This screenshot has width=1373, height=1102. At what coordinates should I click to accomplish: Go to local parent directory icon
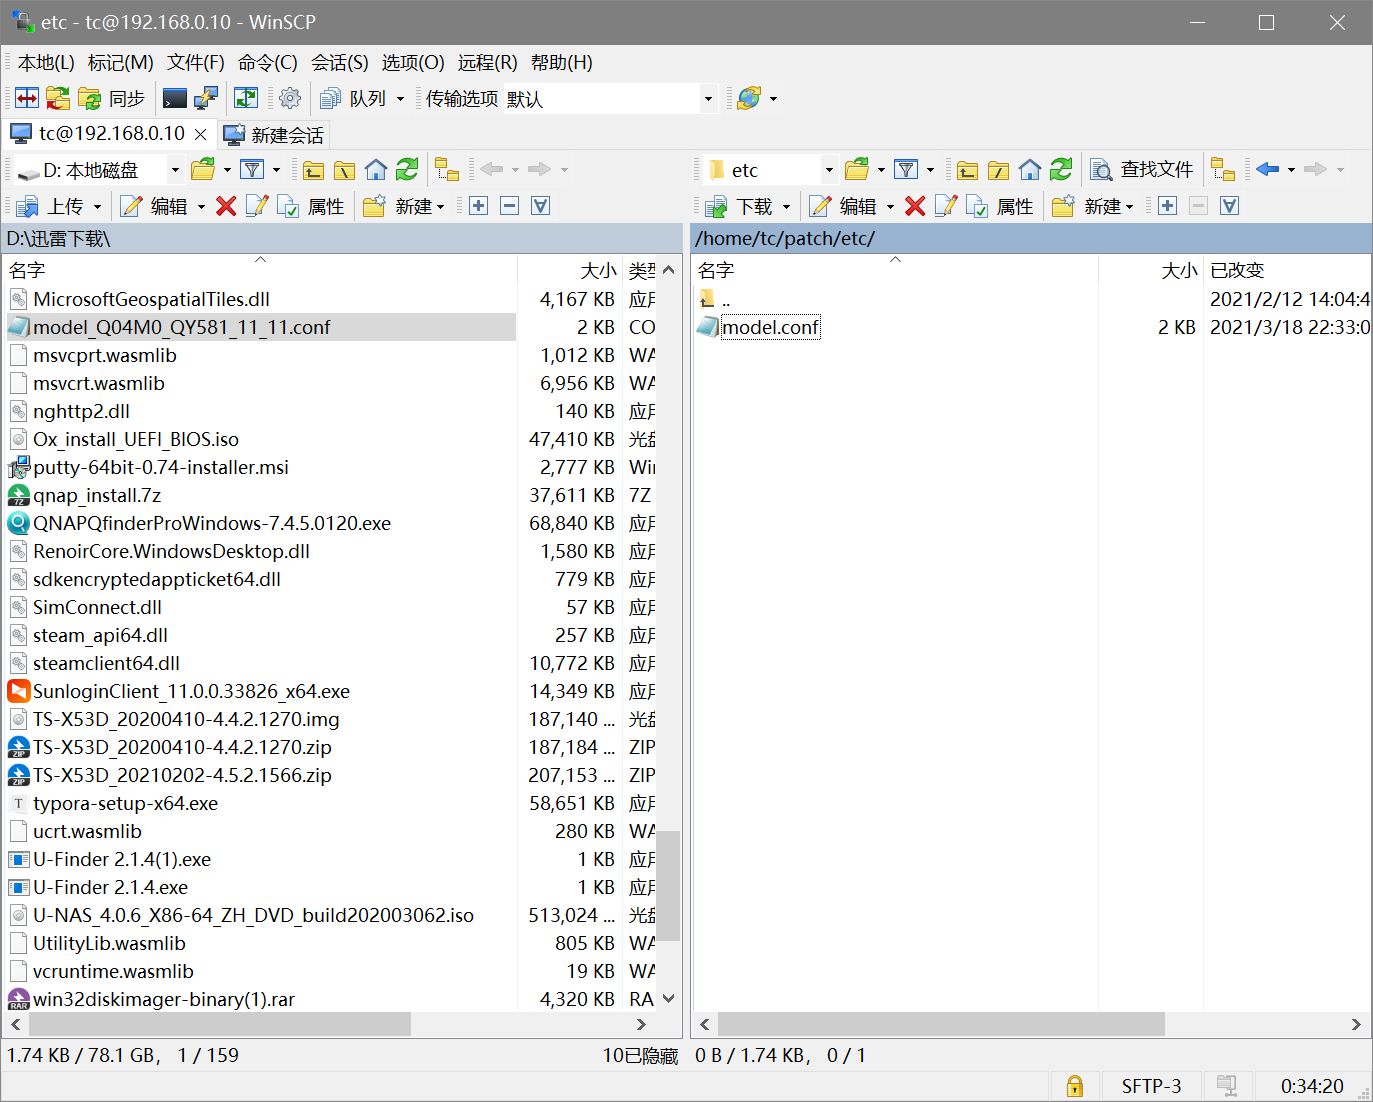(313, 170)
